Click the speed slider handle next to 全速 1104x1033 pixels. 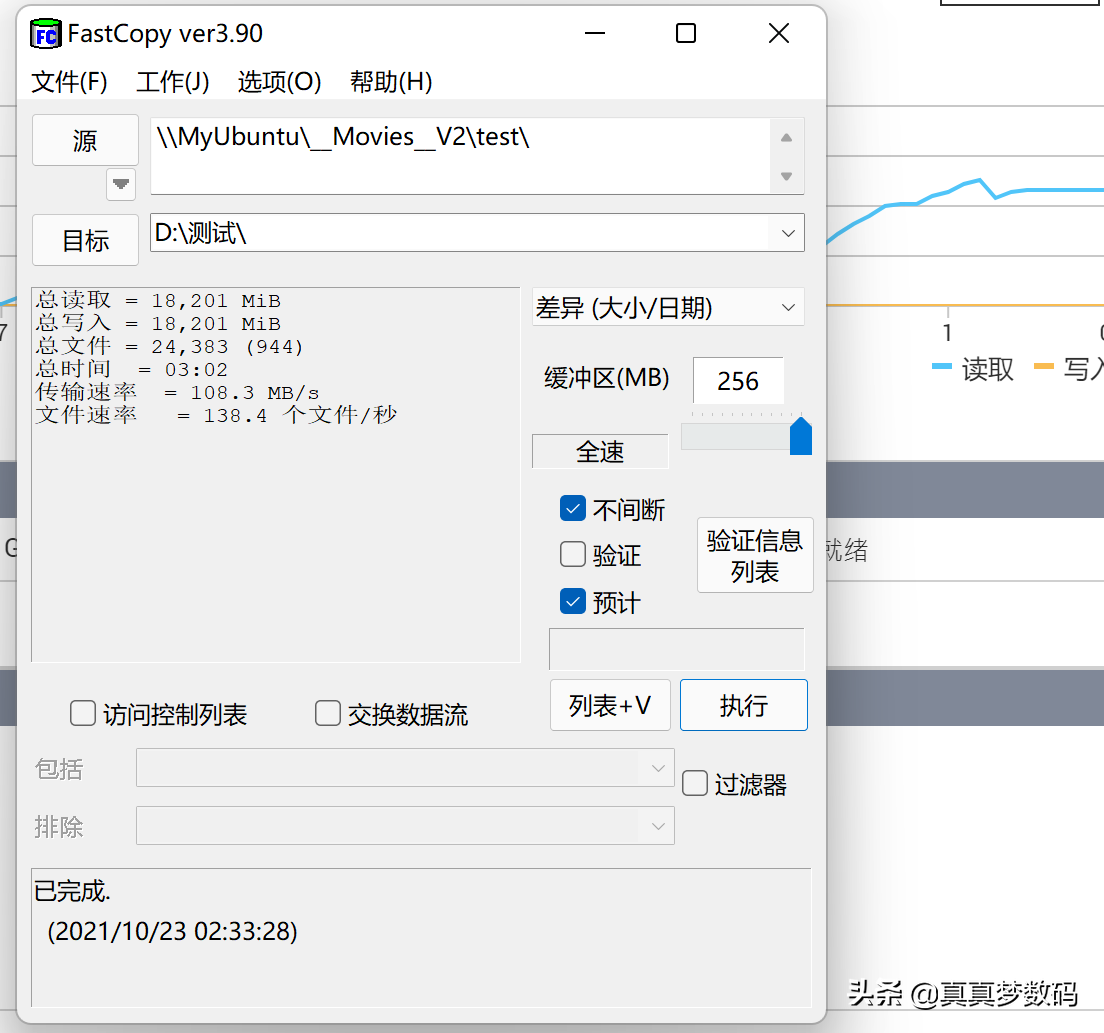(x=800, y=437)
